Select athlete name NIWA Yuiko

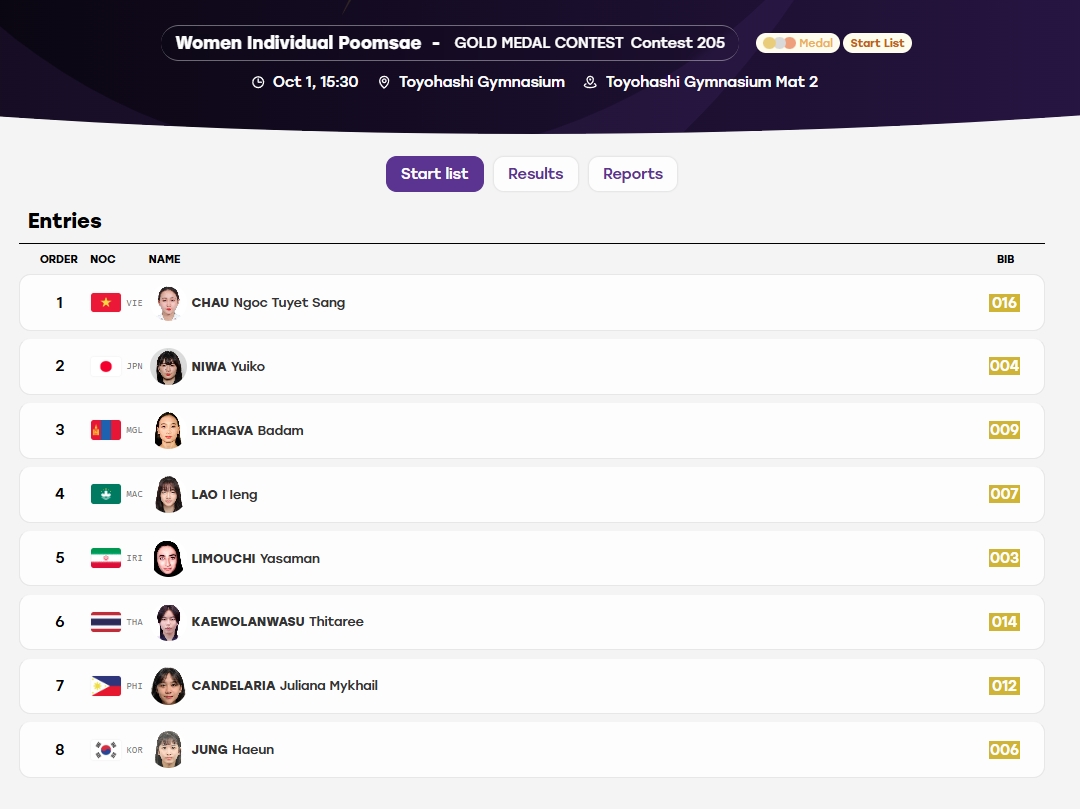(x=228, y=366)
